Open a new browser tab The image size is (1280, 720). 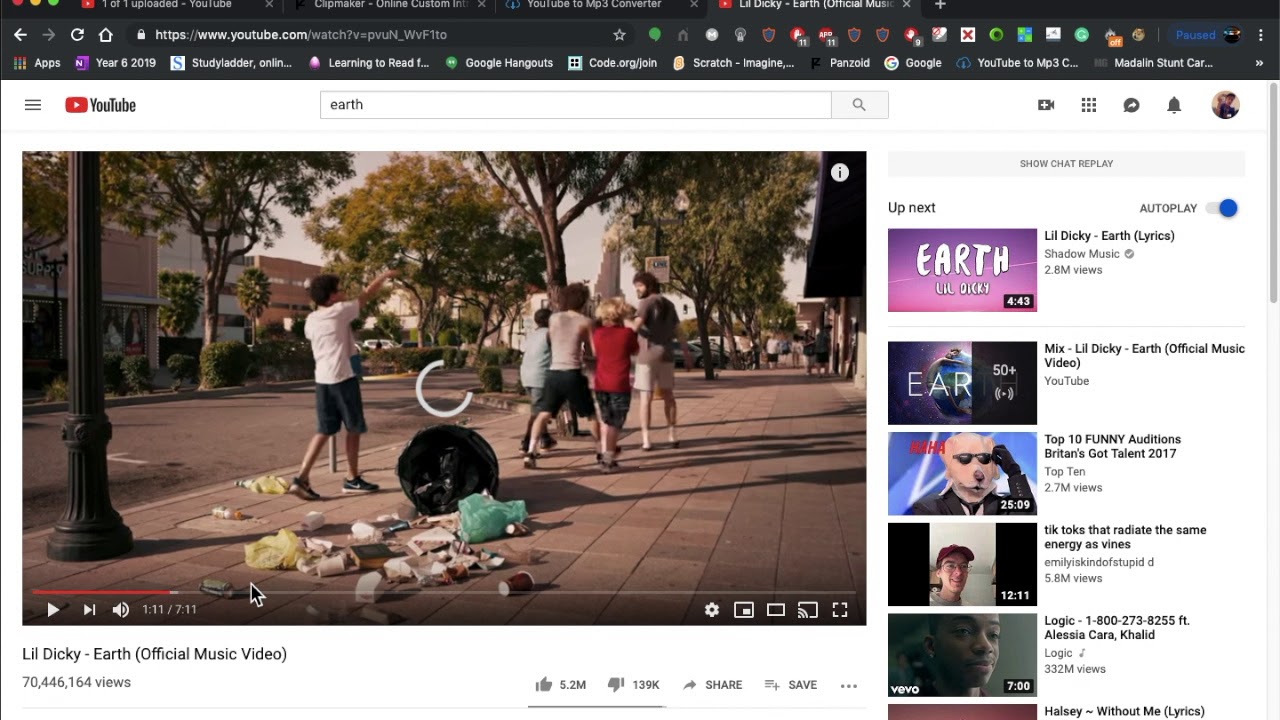(939, 5)
